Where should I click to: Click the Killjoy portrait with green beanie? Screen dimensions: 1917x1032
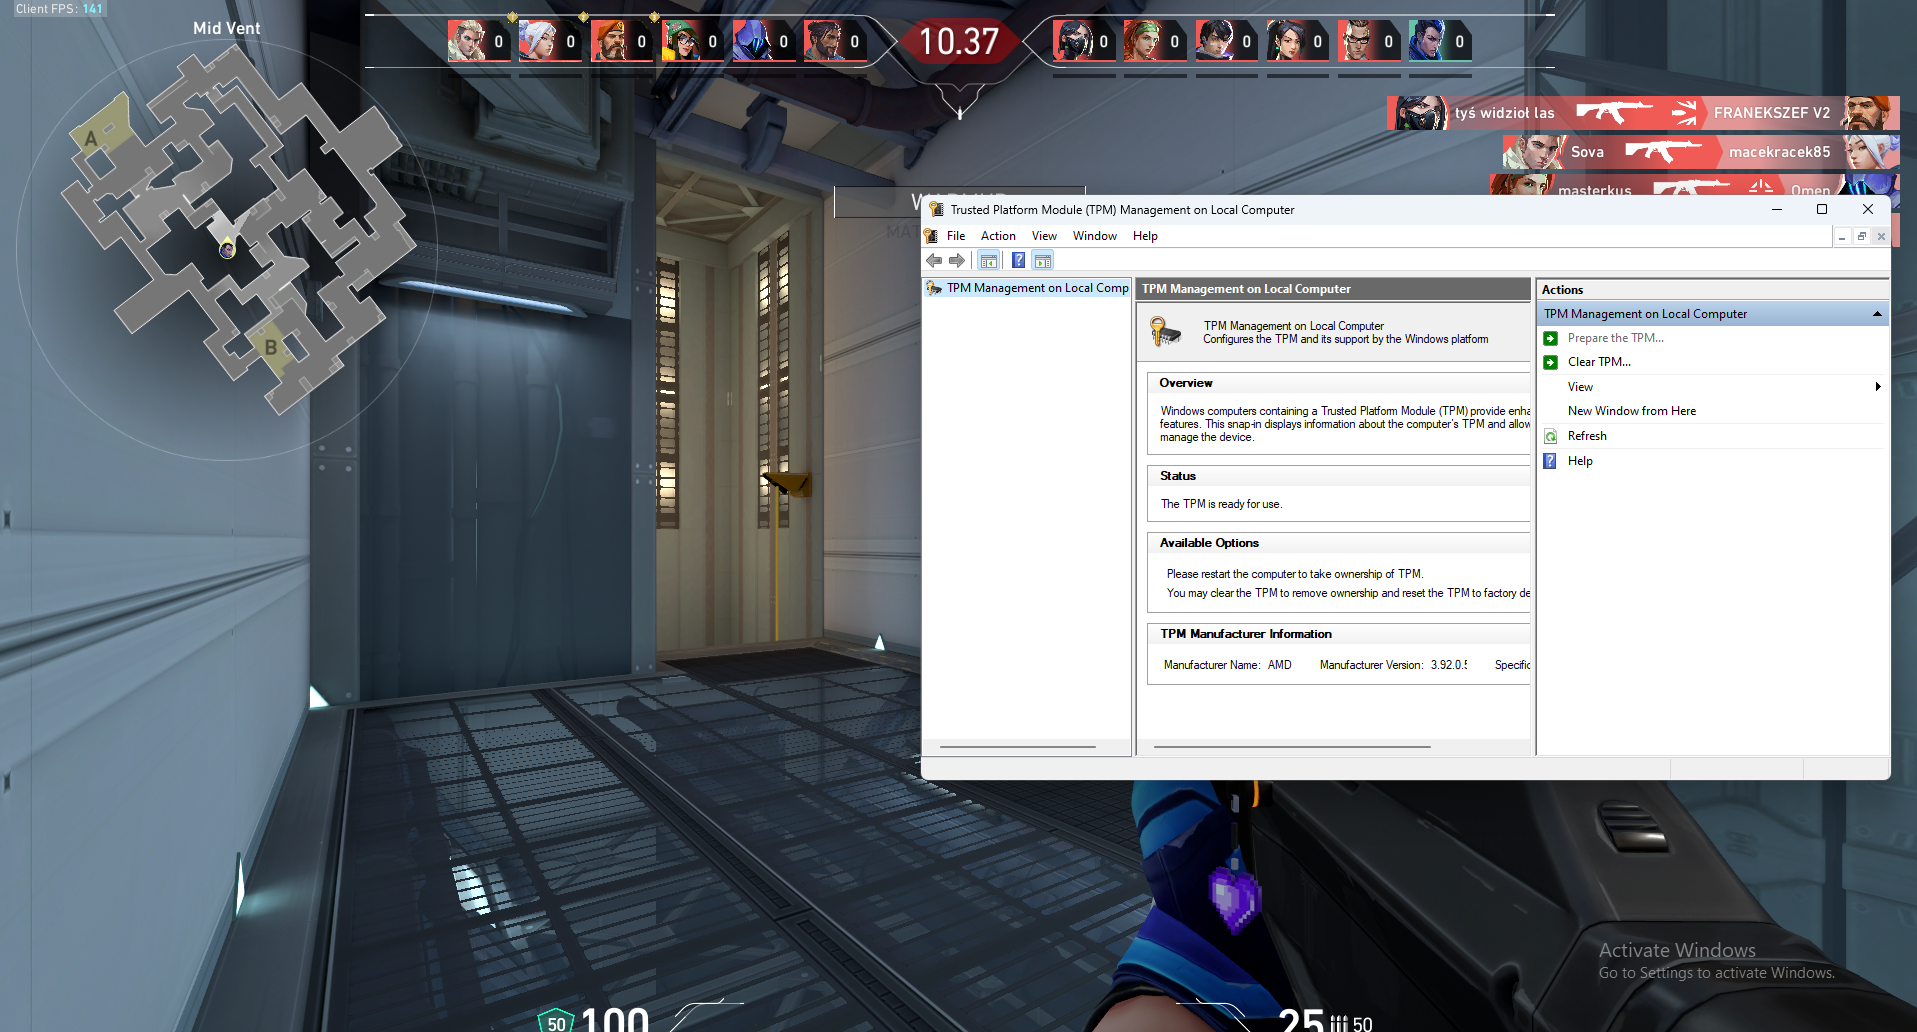[x=680, y=41]
